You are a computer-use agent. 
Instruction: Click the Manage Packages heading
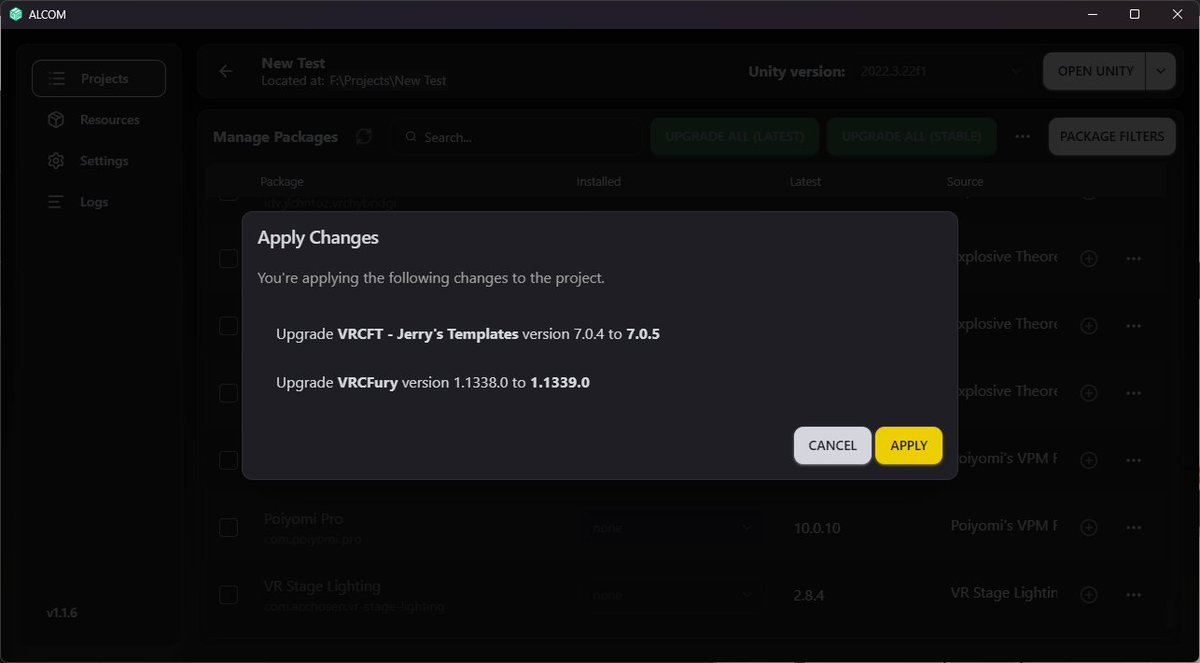tap(275, 137)
